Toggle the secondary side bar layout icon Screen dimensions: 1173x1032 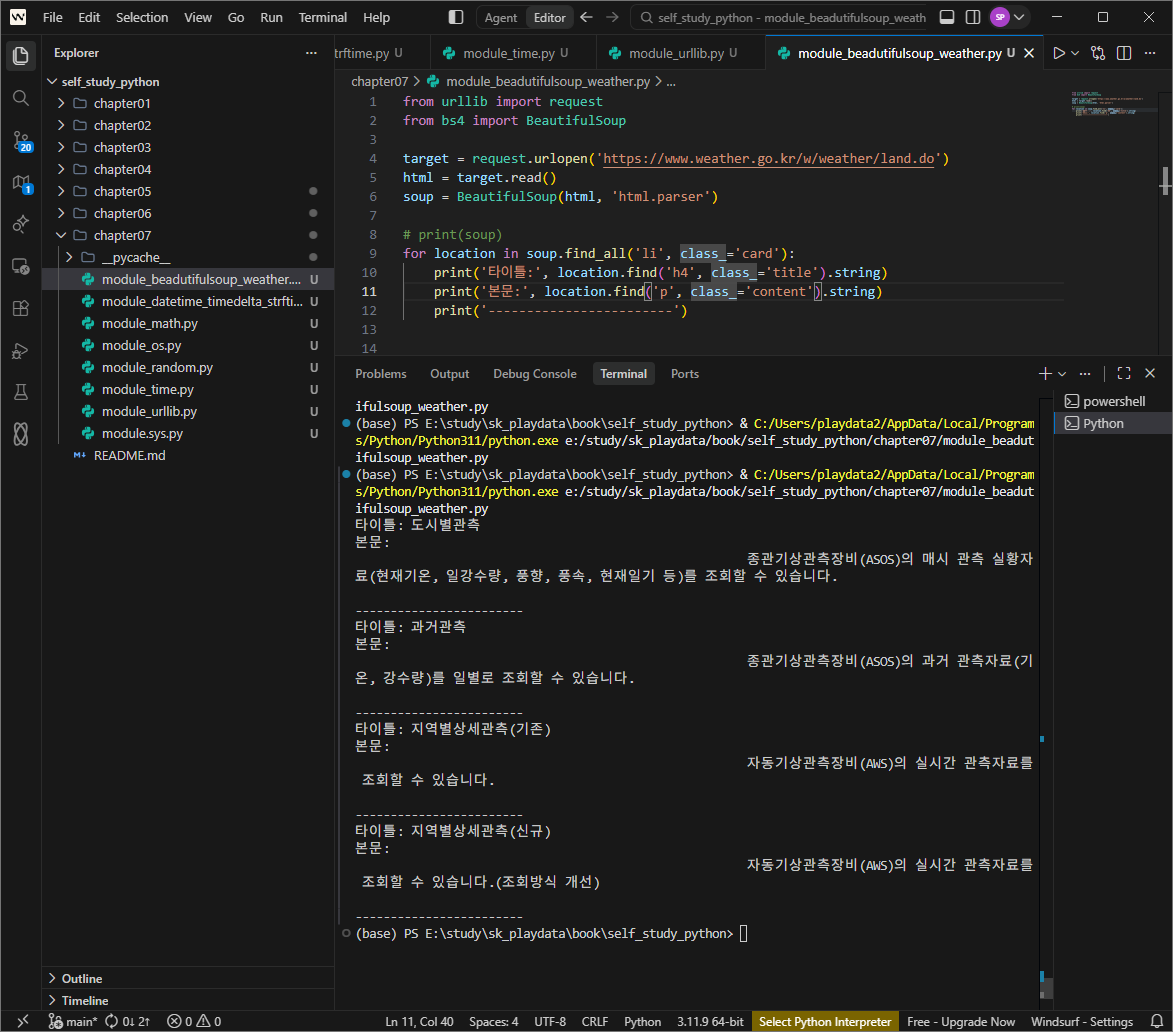(973, 16)
